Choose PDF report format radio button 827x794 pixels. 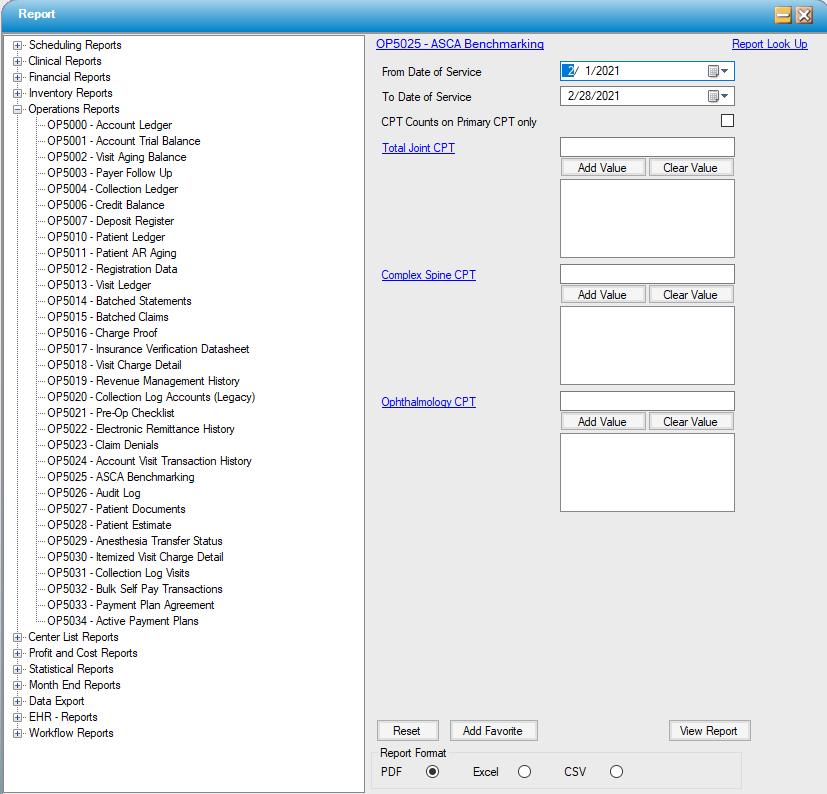432,771
